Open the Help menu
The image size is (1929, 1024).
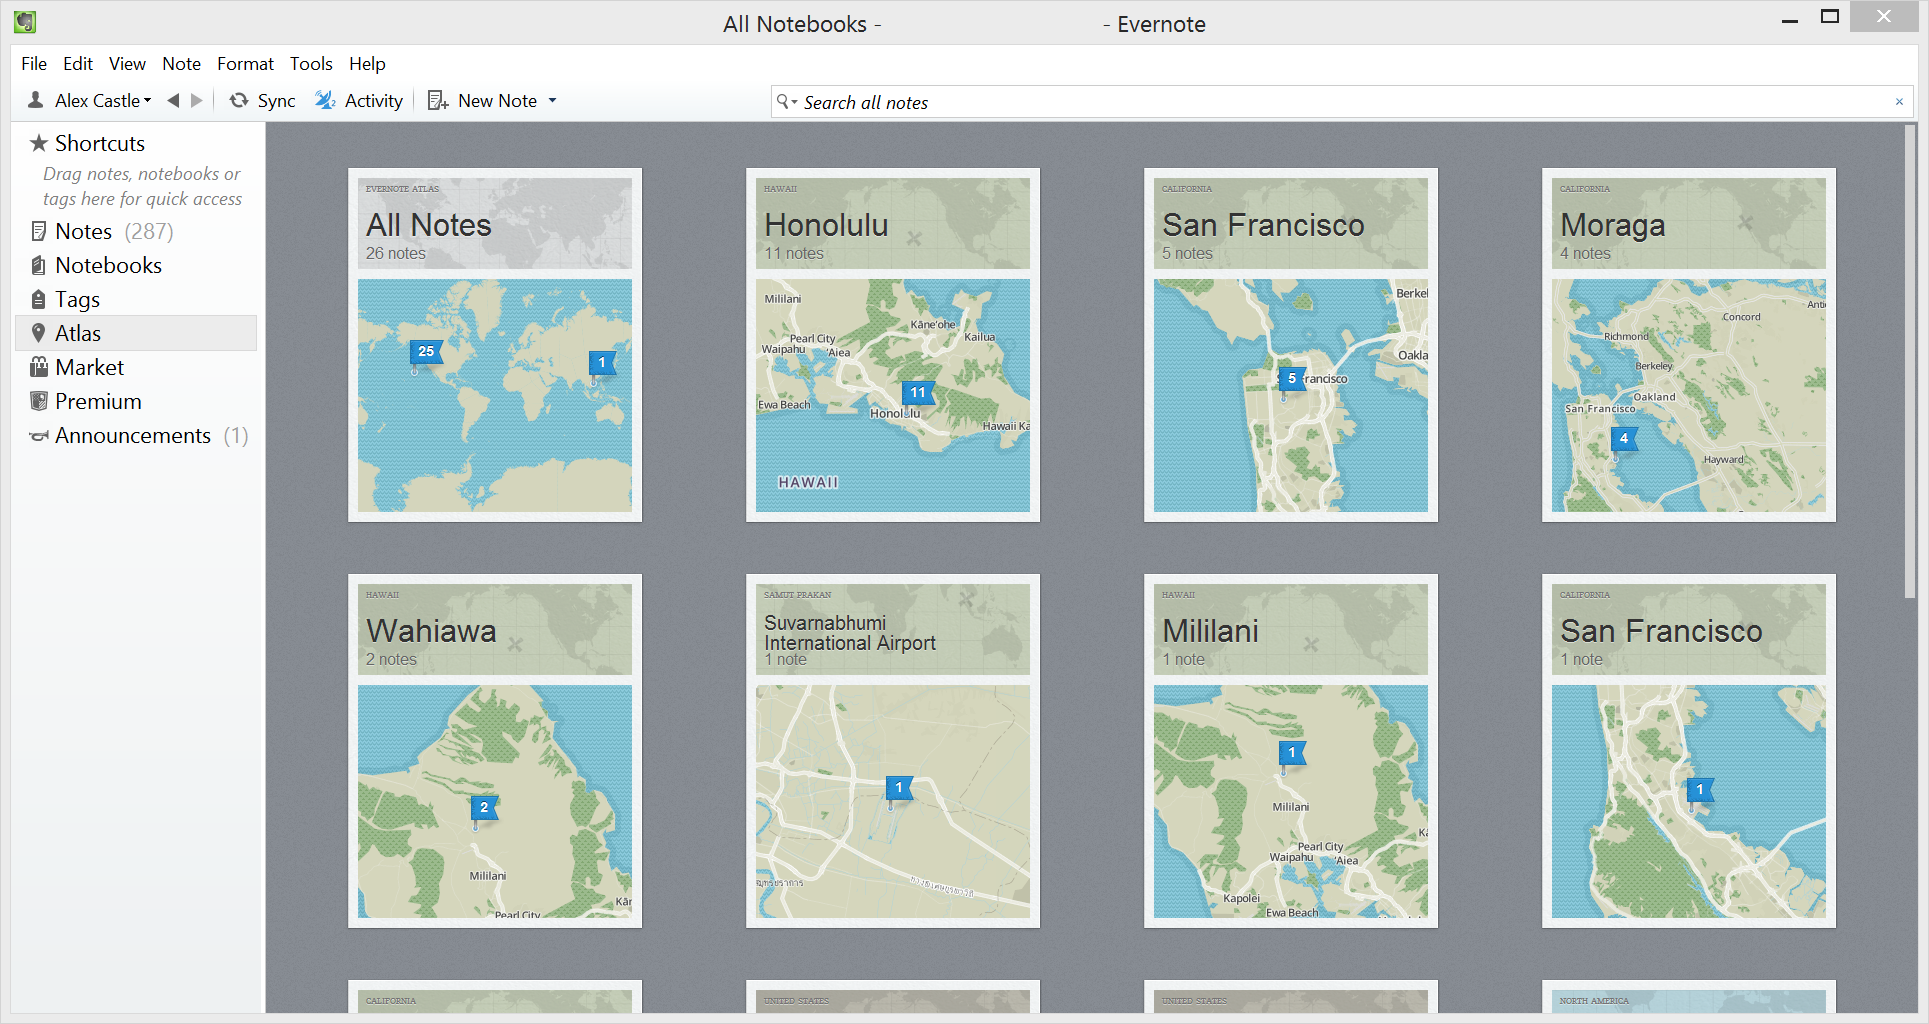point(367,63)
